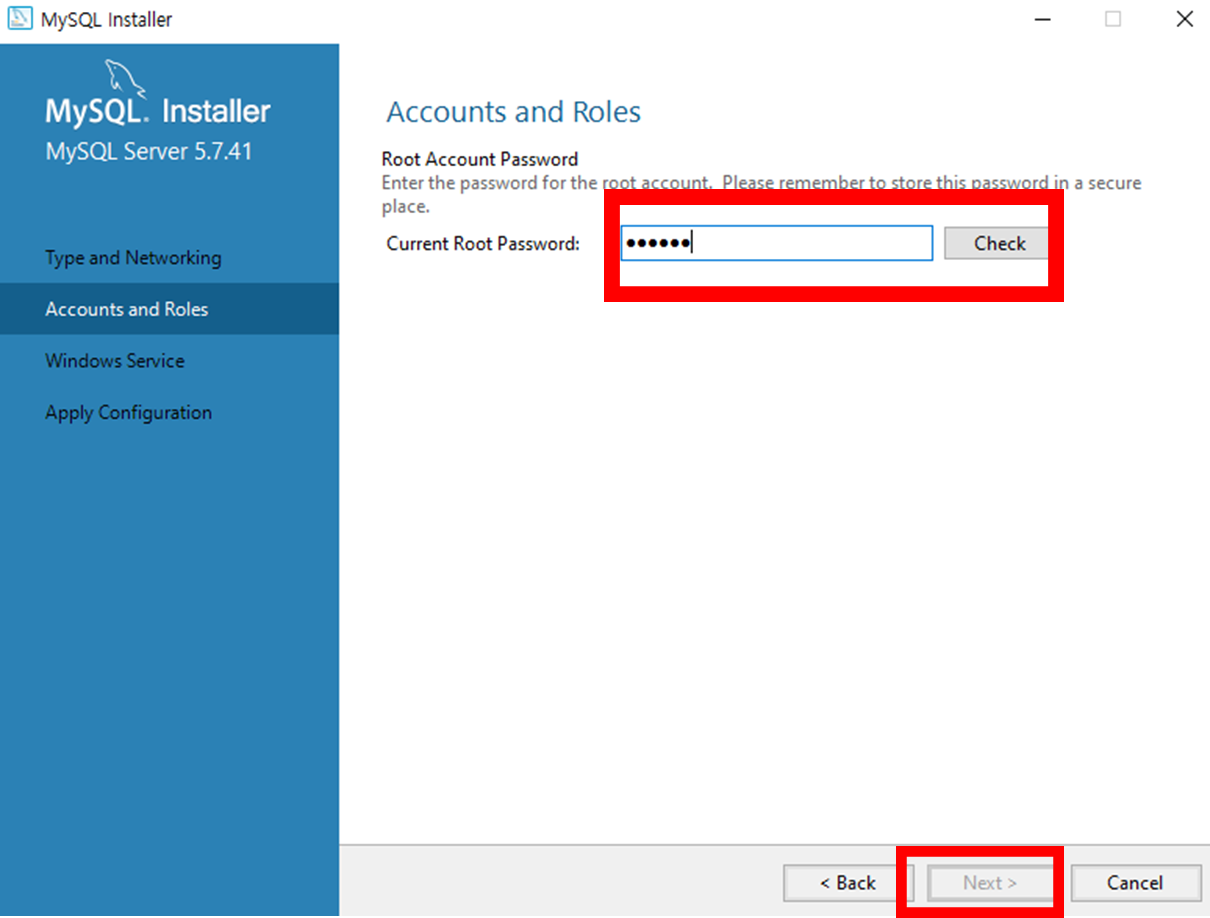1210x918 pixels.
Task: Select the Accounts and Roles step
Action: pos(170,309)
